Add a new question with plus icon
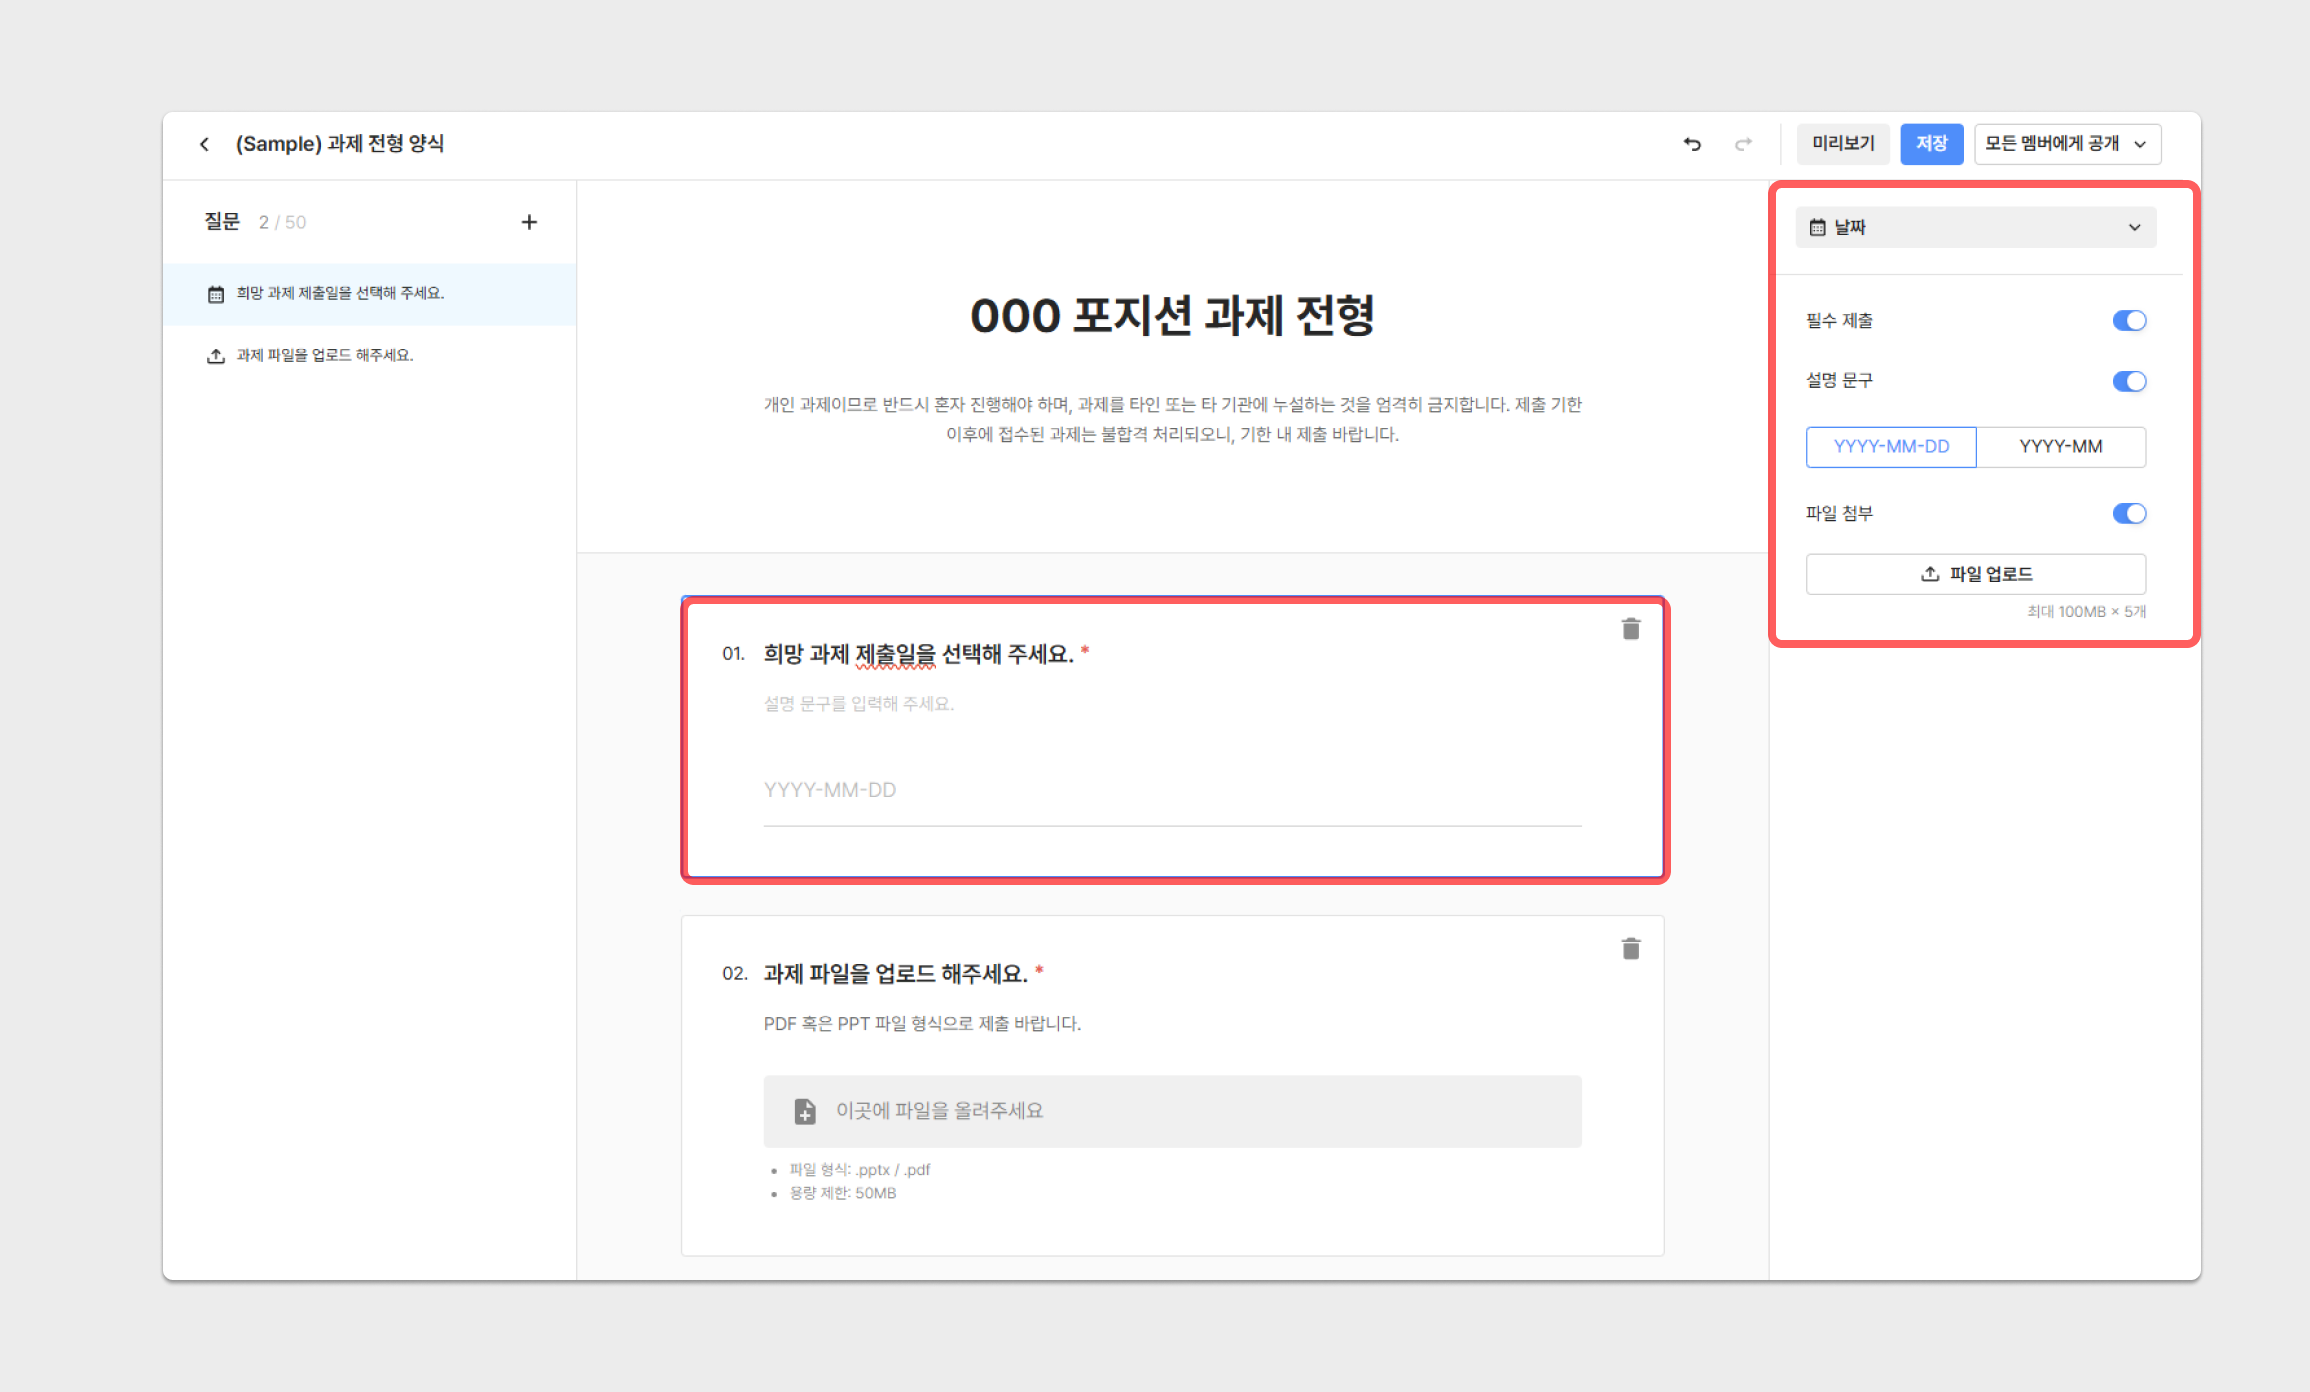This screenshot has height=1392, width=2310. [529, 222]
